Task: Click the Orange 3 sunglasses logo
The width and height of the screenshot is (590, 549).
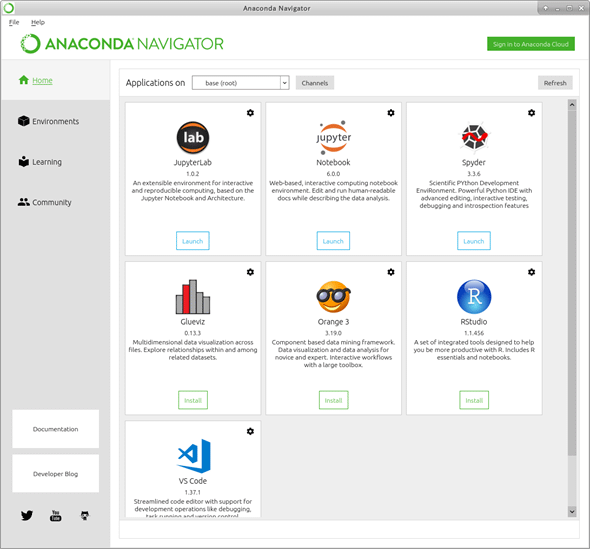Action: [x=333, y=297]
